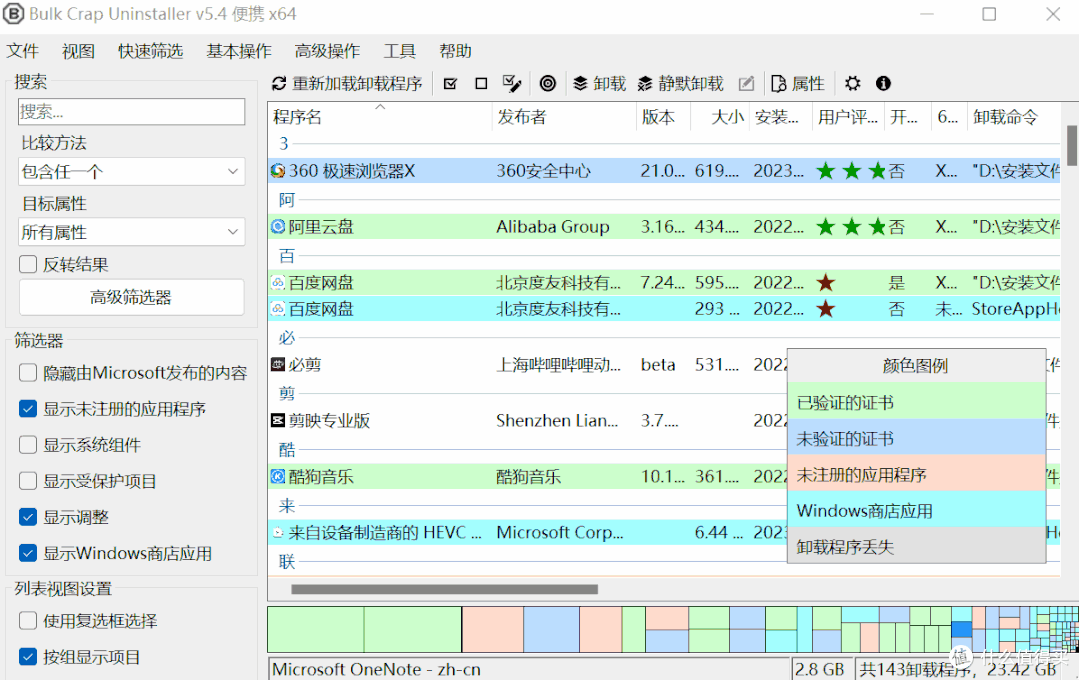Sort by the 版本 column header
Viewport: 1079px width, 680px height.
tap(663, 117)
